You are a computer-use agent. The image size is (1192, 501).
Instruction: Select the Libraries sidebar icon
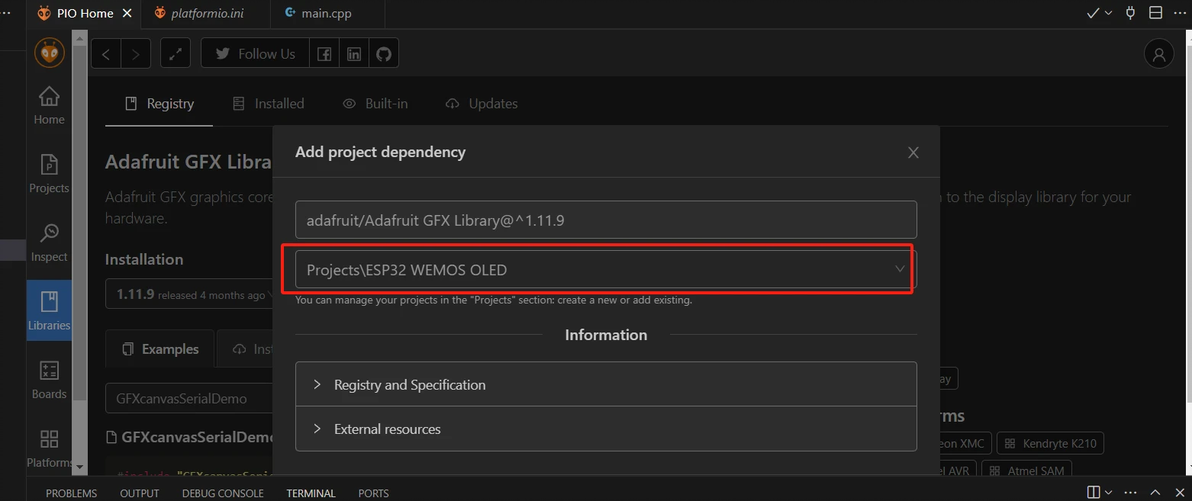point(49,311)
